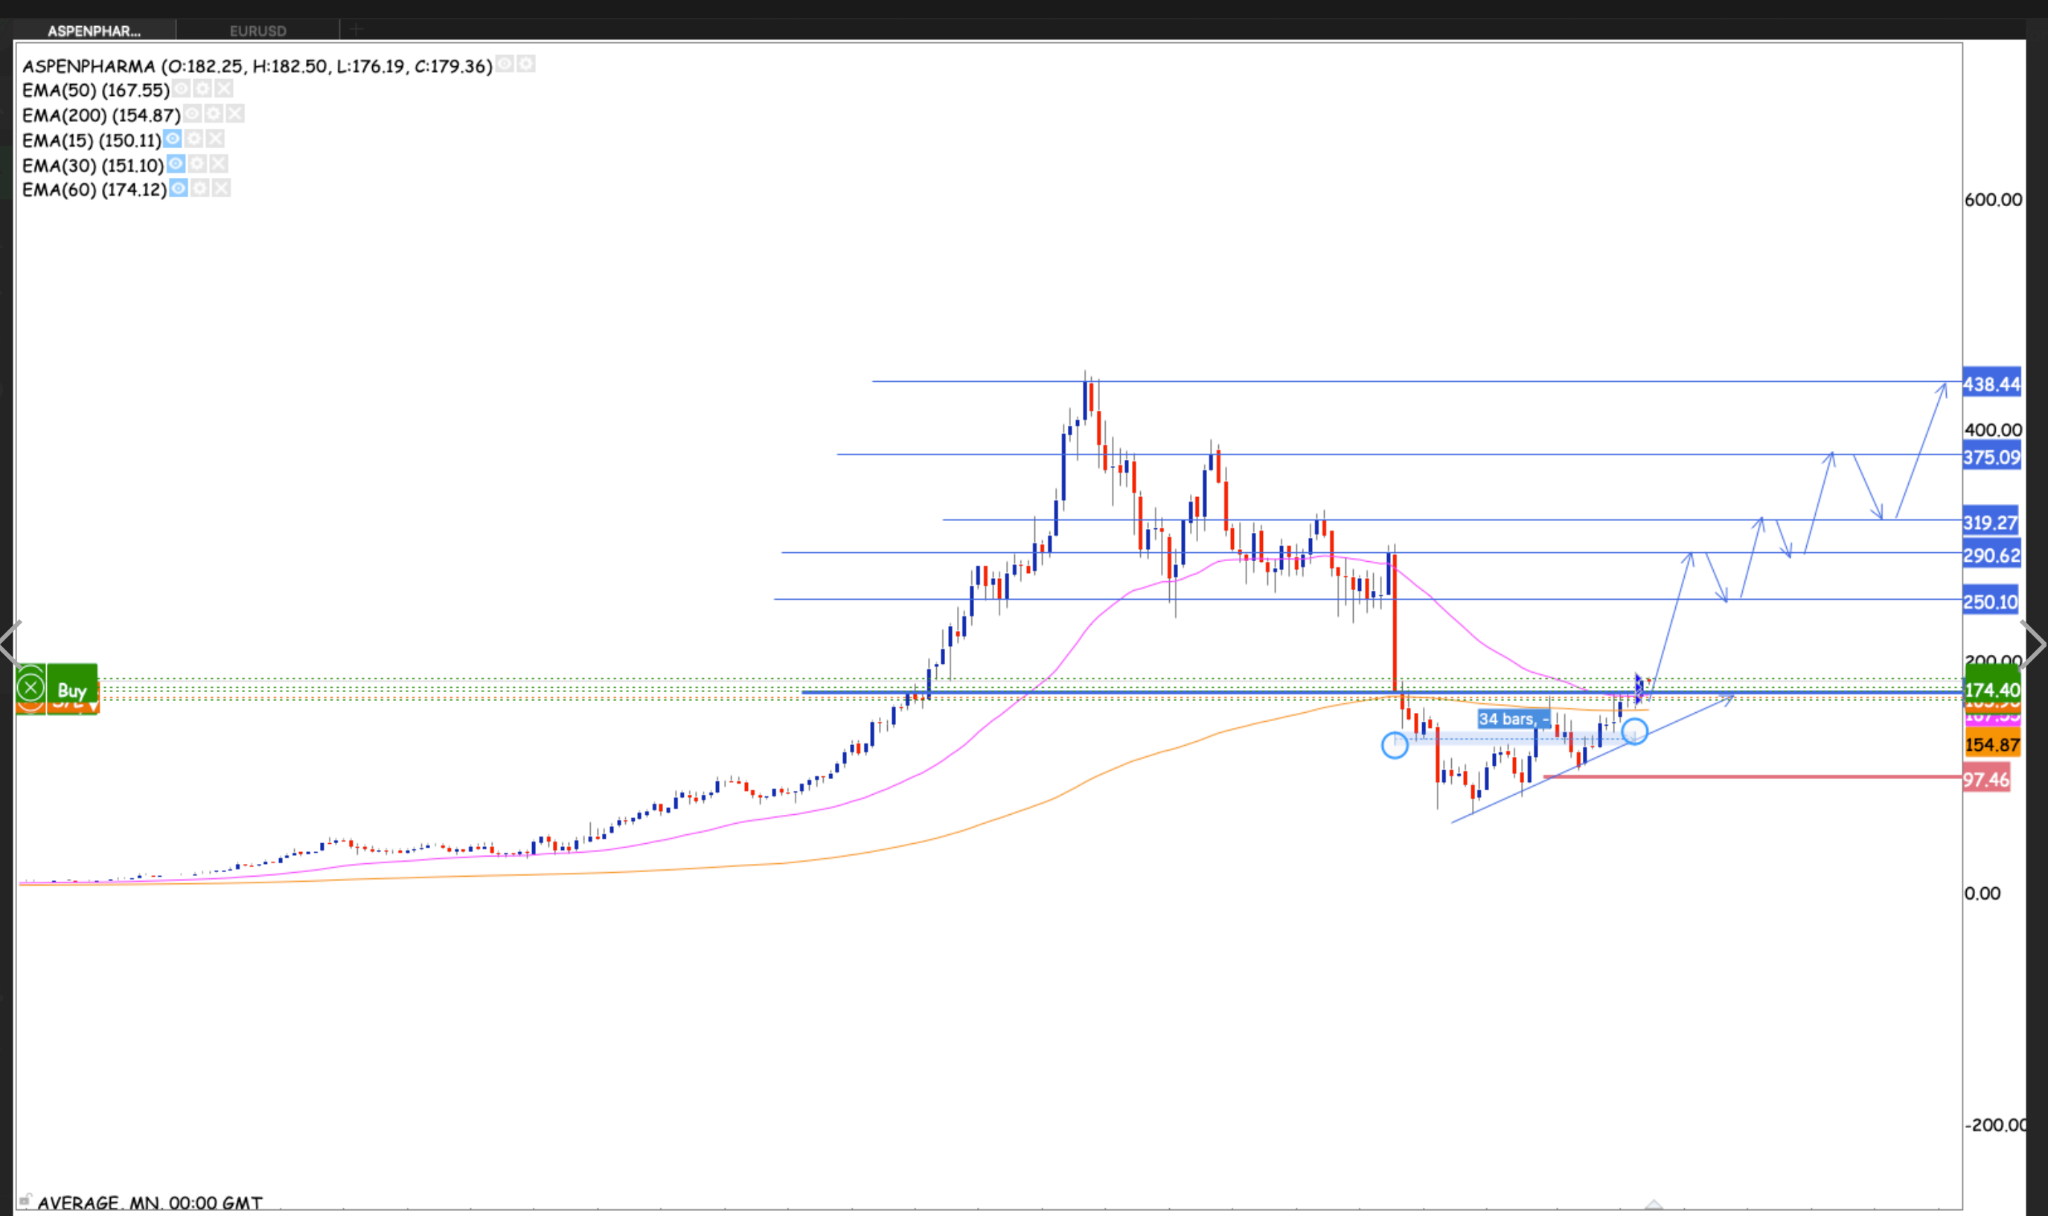Switch to the EURUSD chart tab
This screenshot has height=1216, width=2048.
[x=258, y=31]
